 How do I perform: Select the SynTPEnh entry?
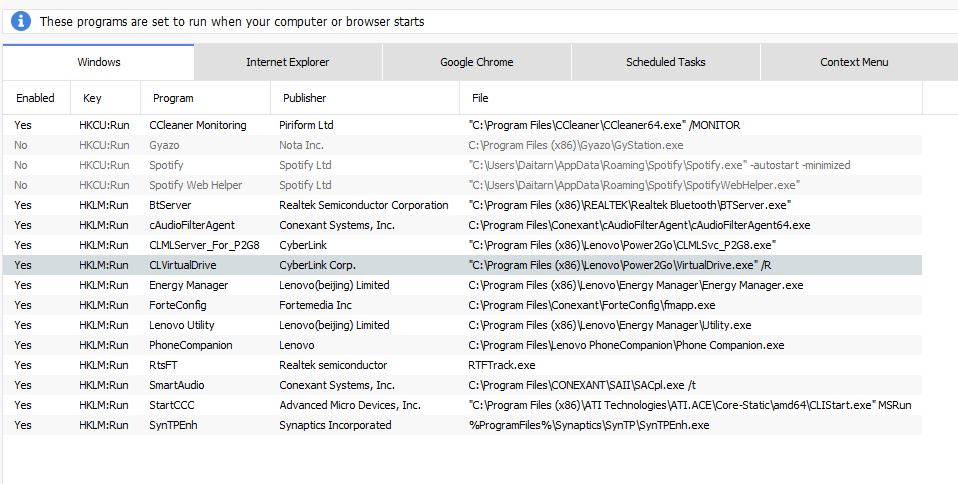463,425
